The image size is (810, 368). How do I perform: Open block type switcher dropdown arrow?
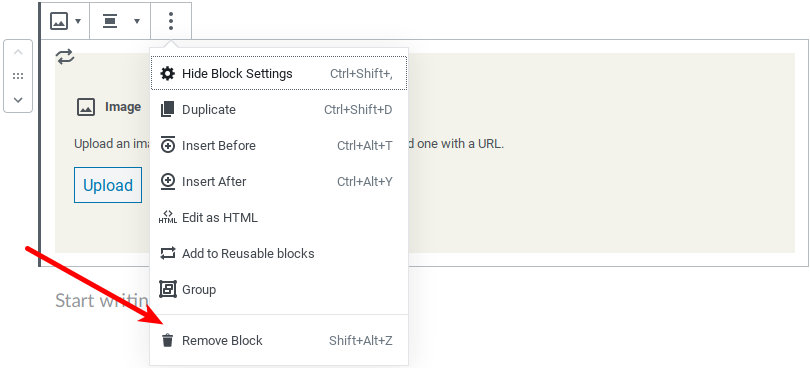(x=78, y=21)
